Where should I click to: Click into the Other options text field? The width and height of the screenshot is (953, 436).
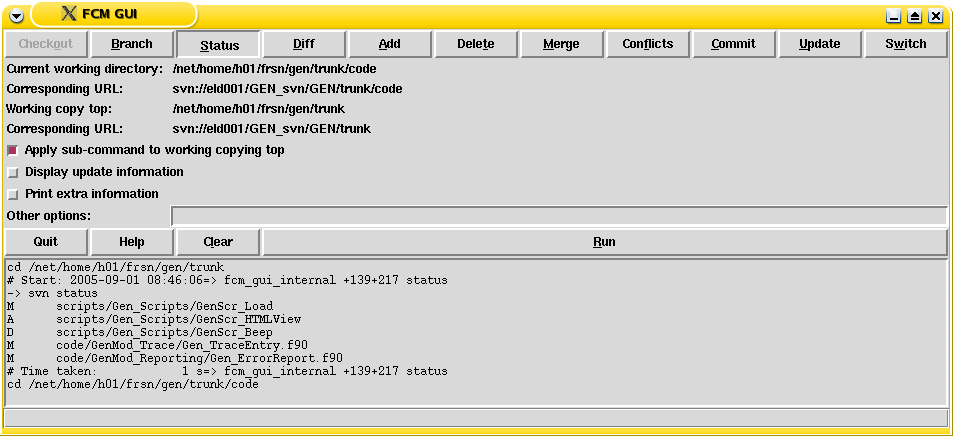point(558,216)
